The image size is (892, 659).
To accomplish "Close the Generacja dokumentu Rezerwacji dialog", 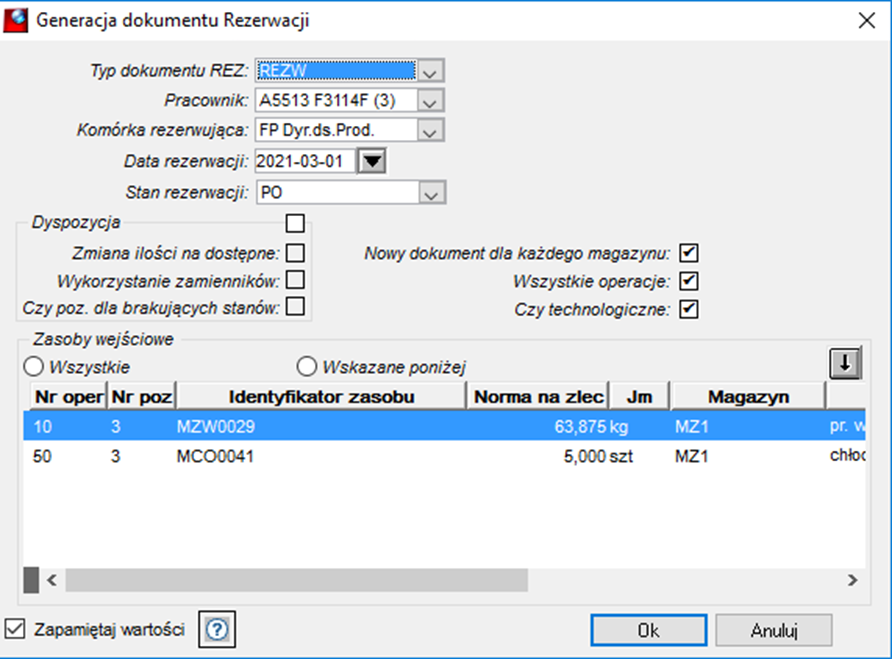I will point(866,20).
